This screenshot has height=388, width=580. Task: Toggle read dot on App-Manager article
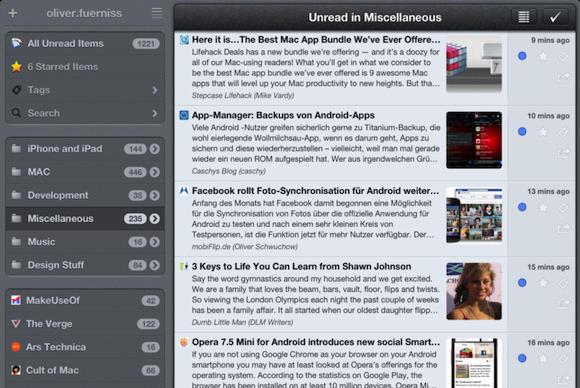tap(522, 132)
